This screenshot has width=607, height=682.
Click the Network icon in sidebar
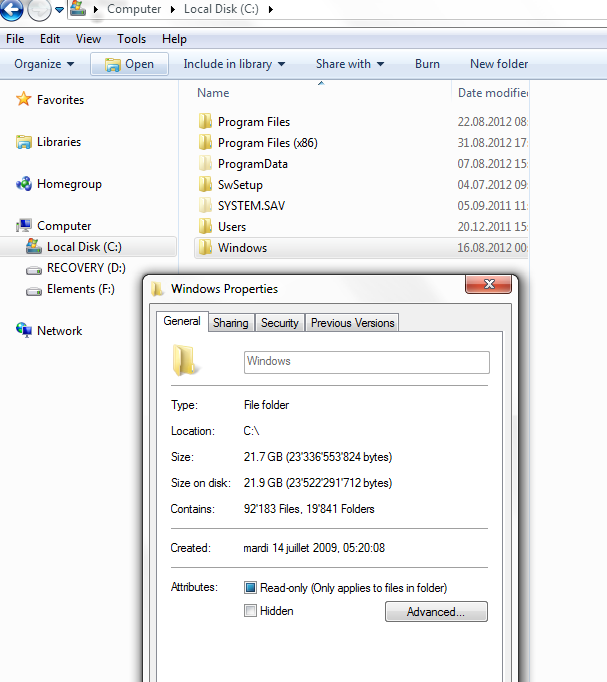pyautogui.click(x=24, y=330)
